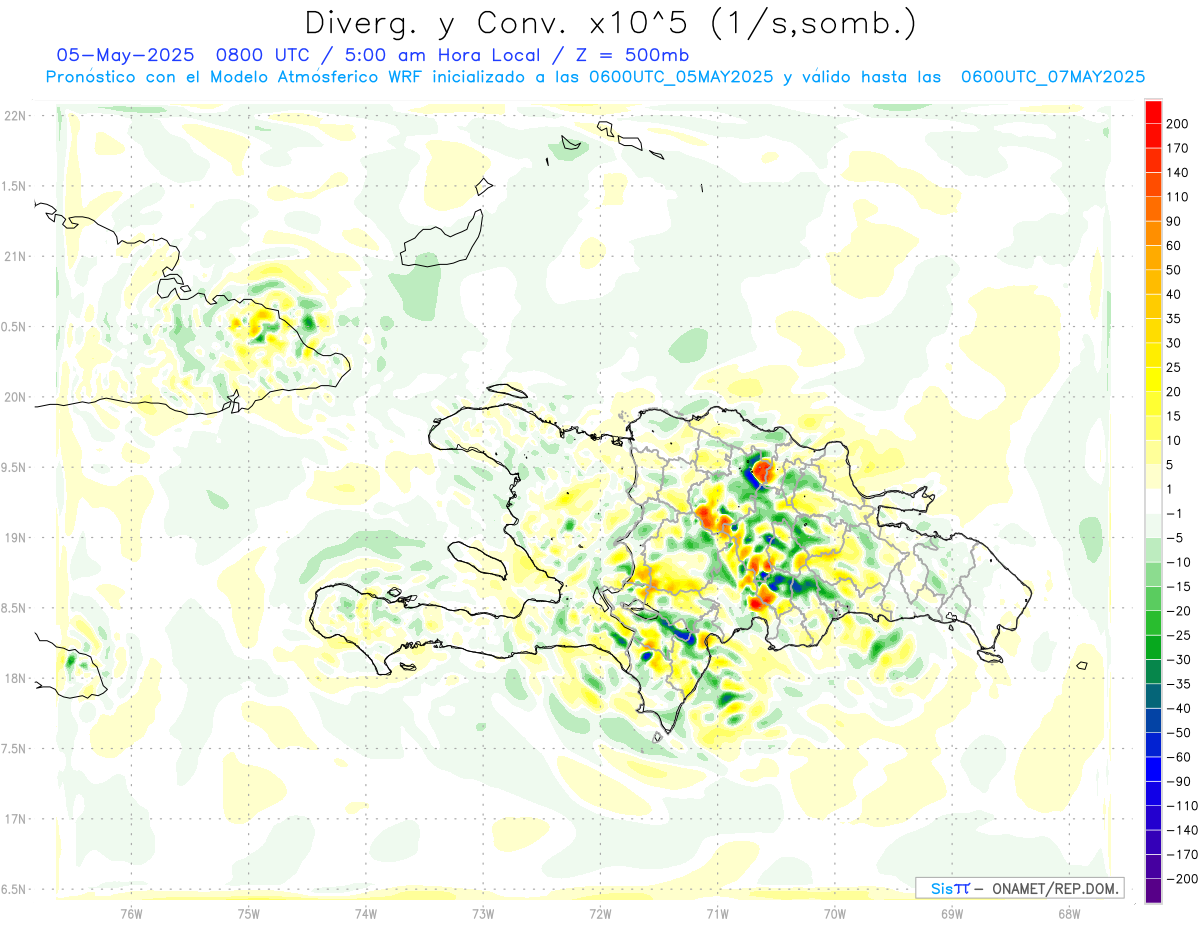This screenshot has width=1200, height=927.
Task: Click the '22N' latitude label
Action: (15, 116)
